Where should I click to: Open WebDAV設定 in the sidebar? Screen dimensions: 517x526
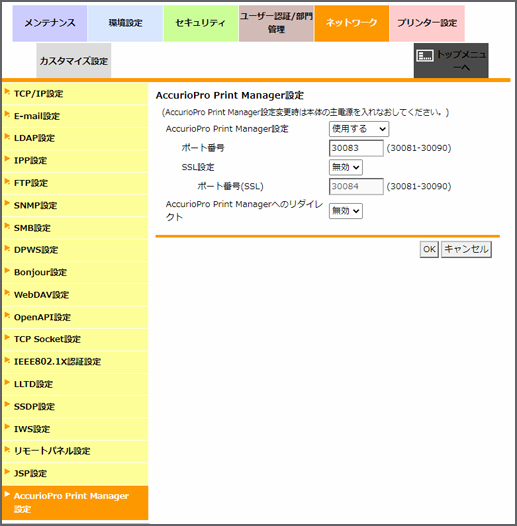(x=75, y=295)
